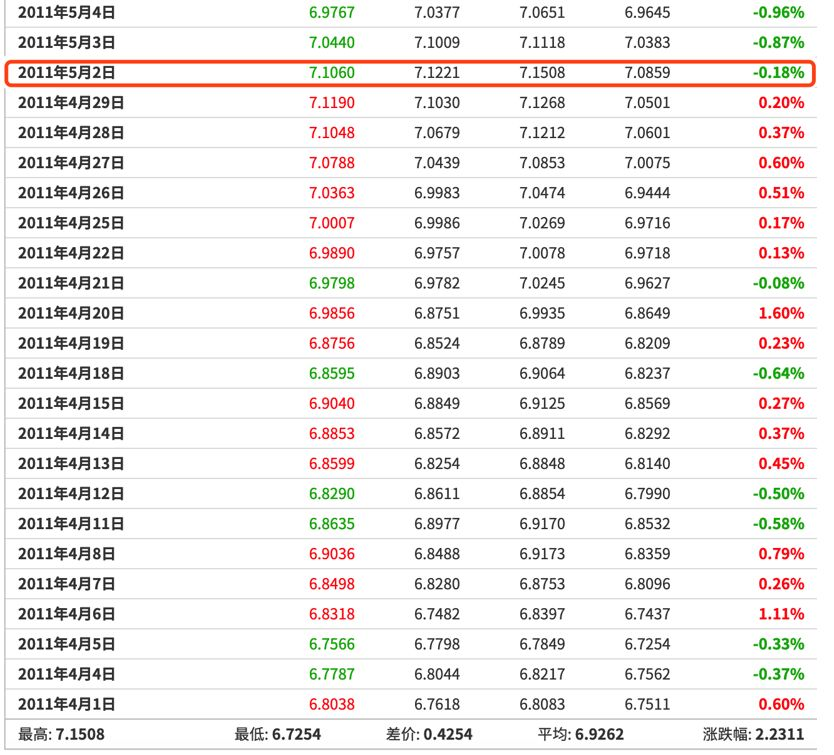Click the 2011年4月12日 row date
834x755 pixels.
click(x=71, y=494)
